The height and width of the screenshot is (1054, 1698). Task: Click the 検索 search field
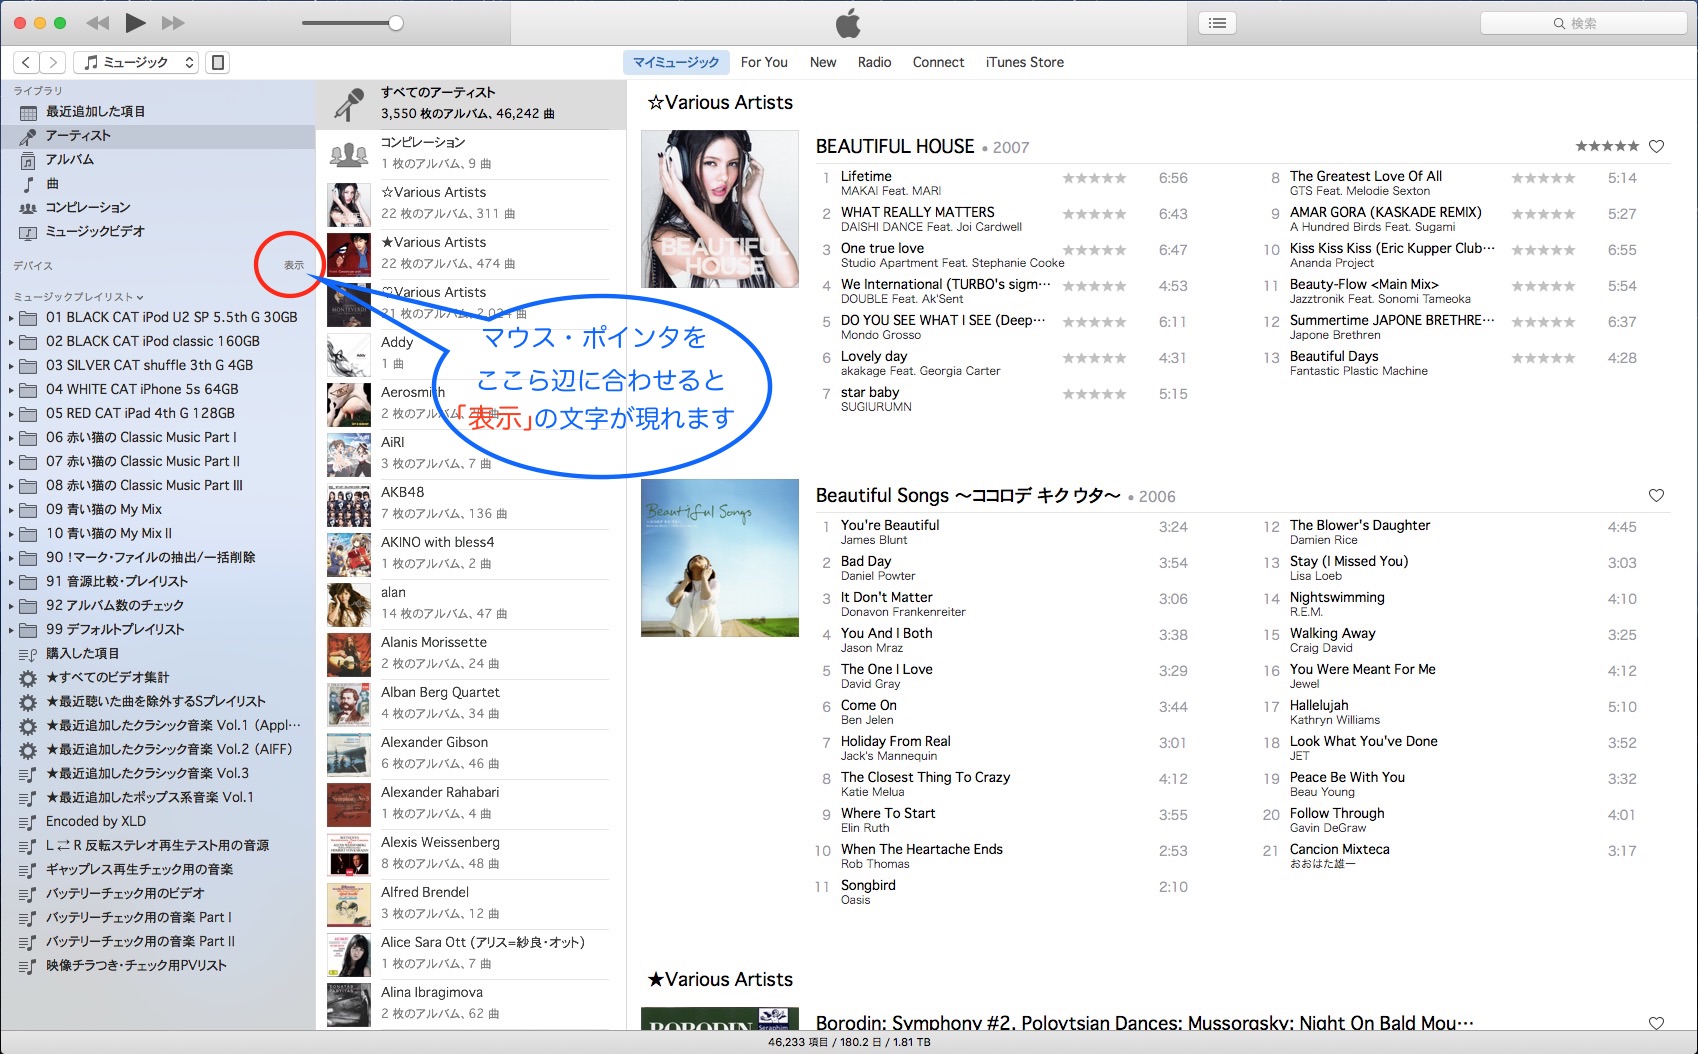1583,23
